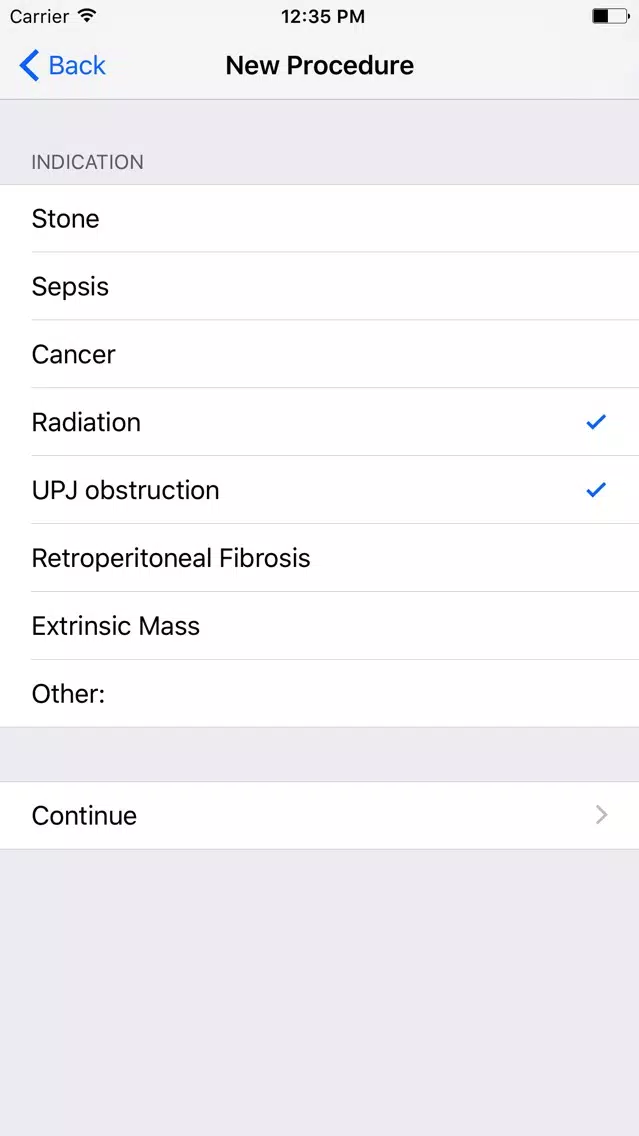Tap the Carrier label in status bar
This screenshot has width=639, height=1136.
point(40,15)
